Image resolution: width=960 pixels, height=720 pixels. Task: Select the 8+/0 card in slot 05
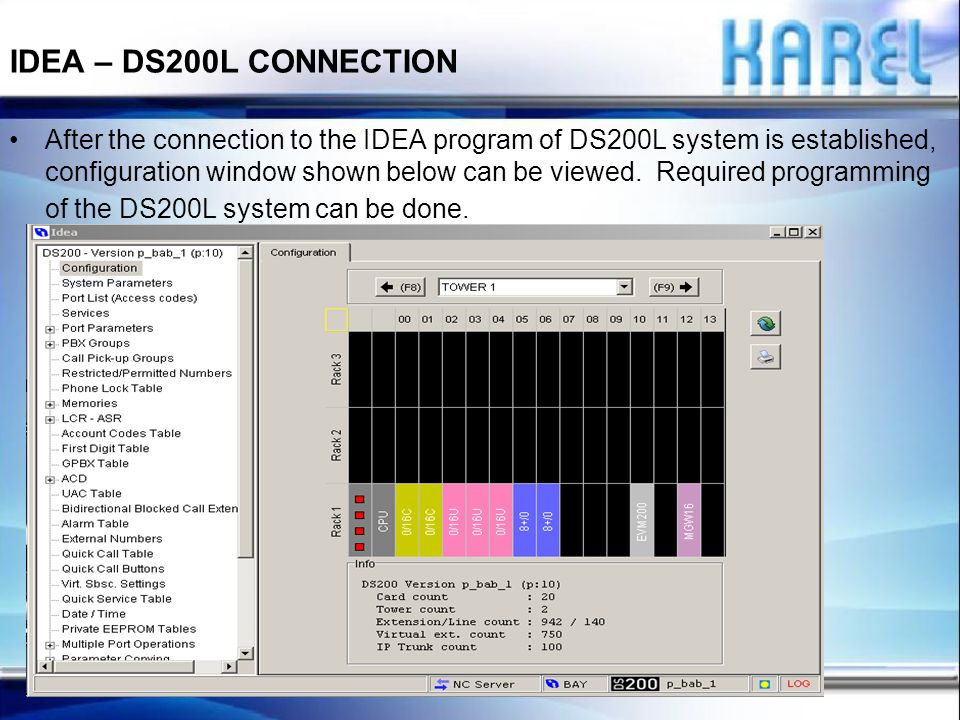(x=524, y=520)
